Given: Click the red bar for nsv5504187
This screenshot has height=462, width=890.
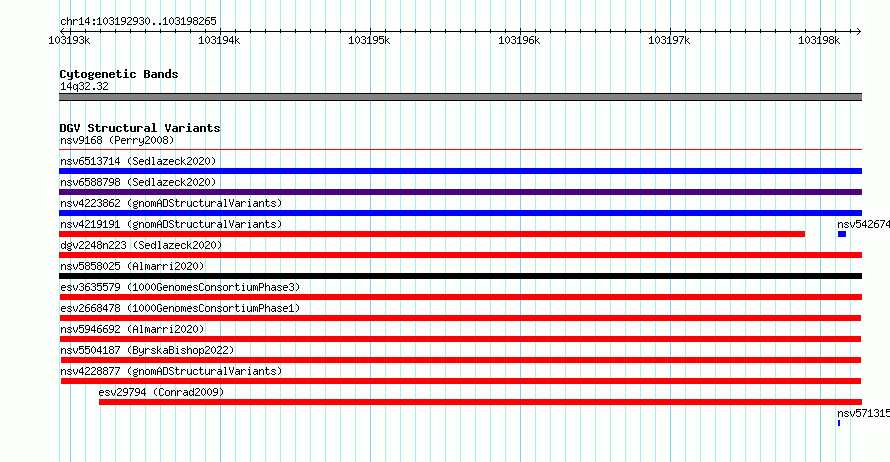Looking at the screenshot, I should coord(461,360).
